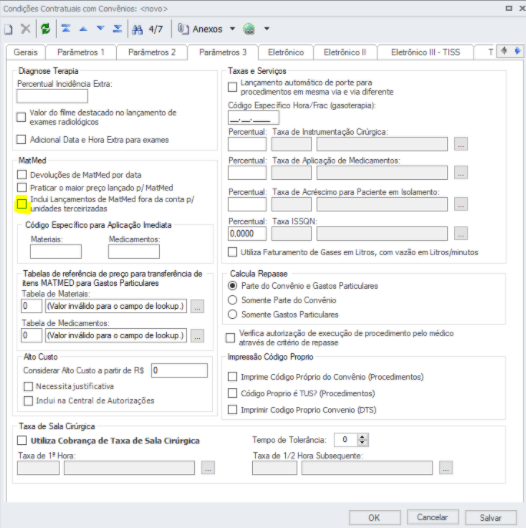Image resolution: width=526 pixels, height=528 pixels.
Task: Check Necessita justificativa
Action: pyautogui.click(x=28, y=386)
